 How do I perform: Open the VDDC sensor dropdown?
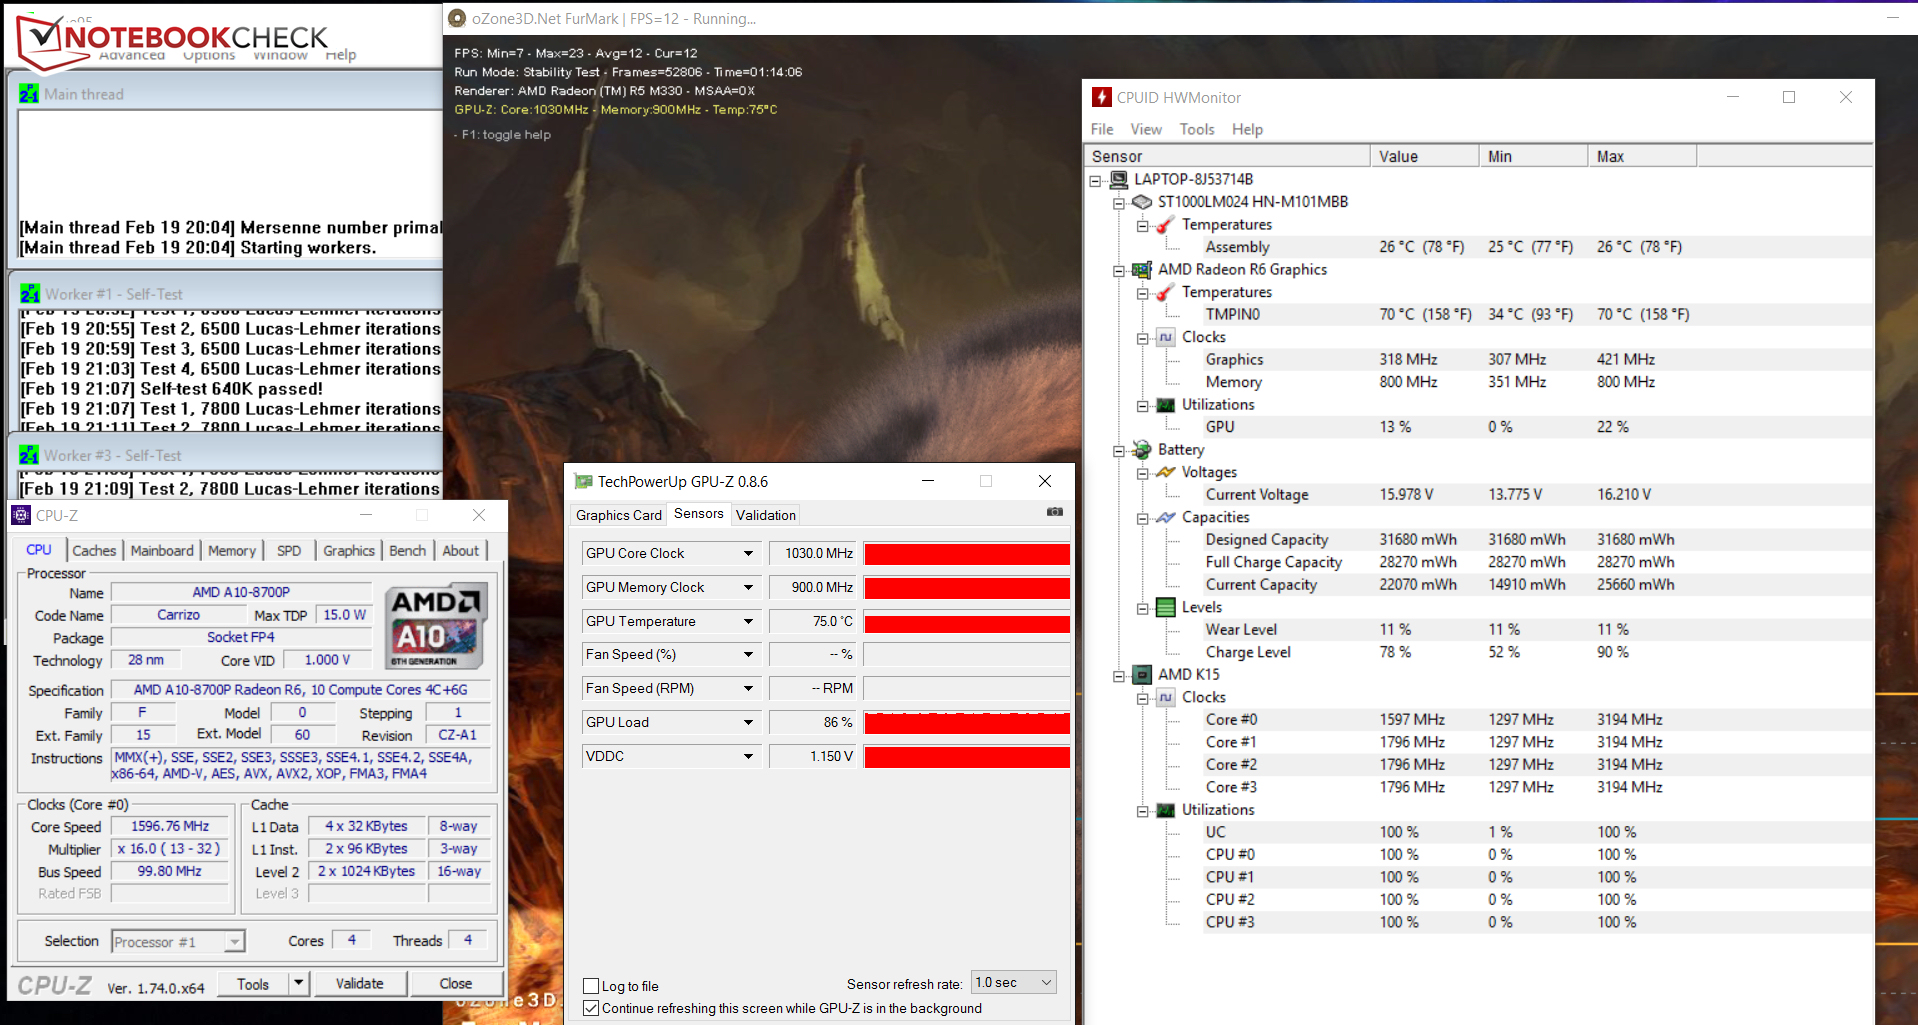pyautogui.click(x=748, y=756)
